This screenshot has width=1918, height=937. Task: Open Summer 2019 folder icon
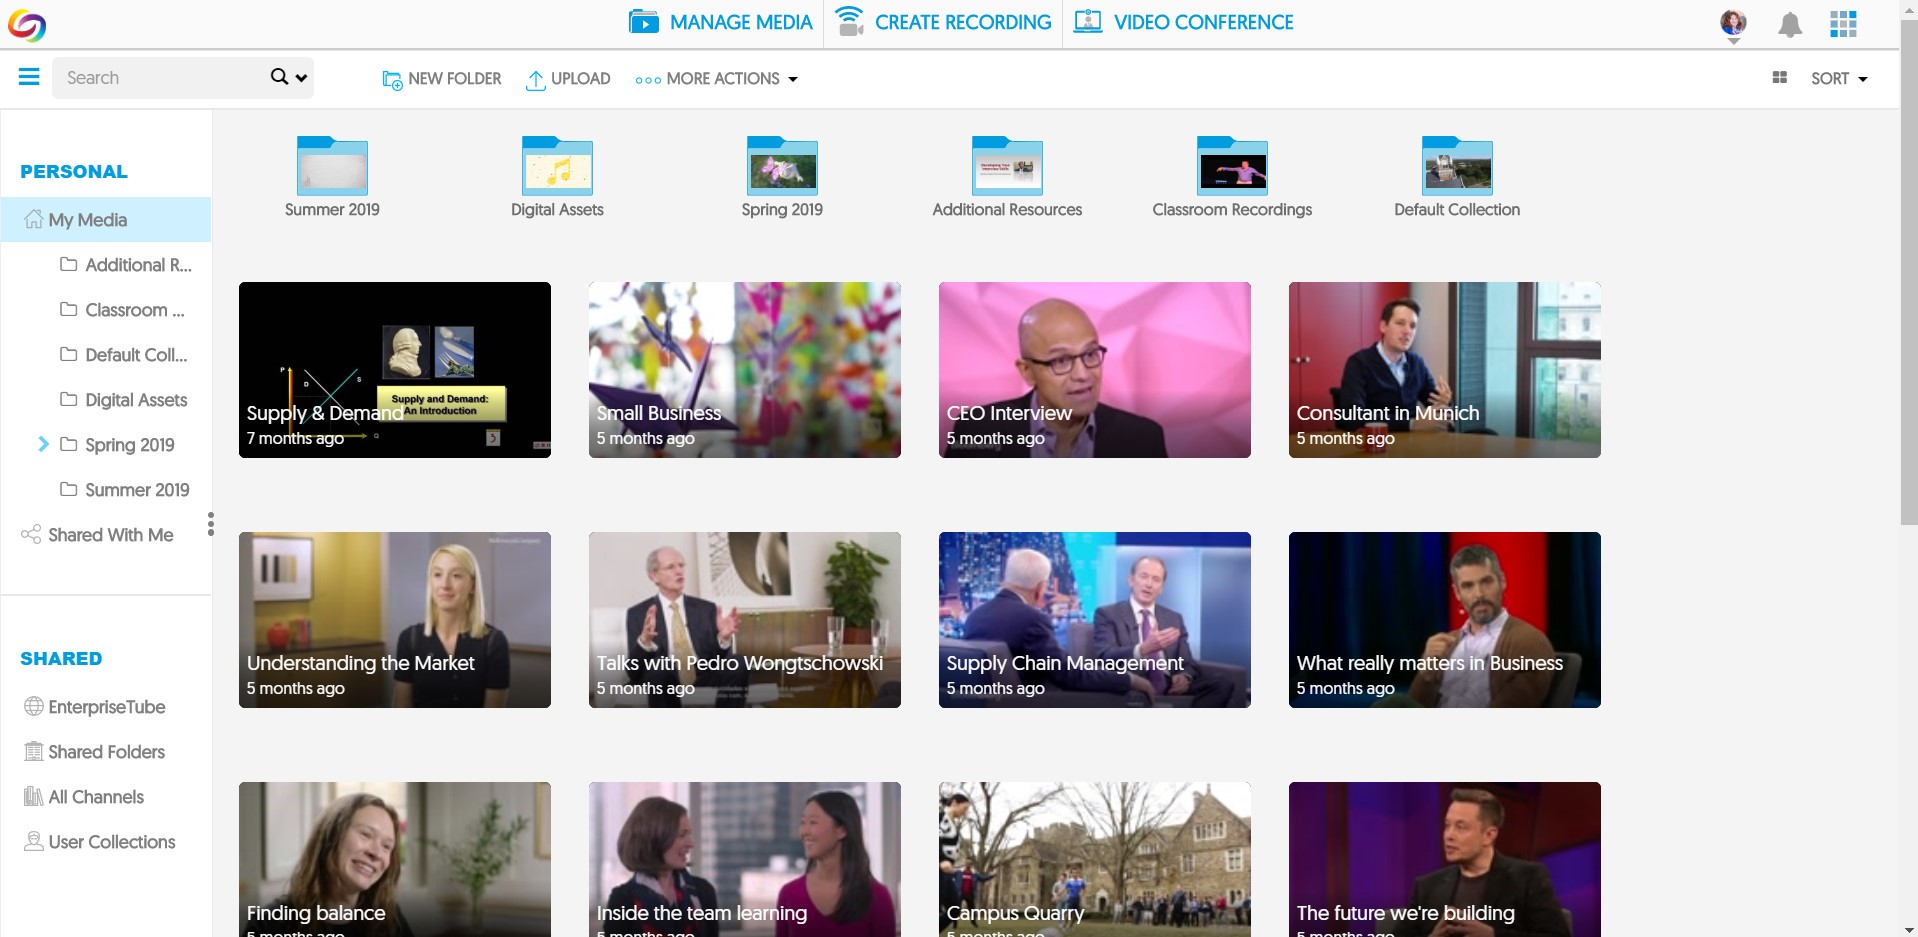tap(332, 165)
